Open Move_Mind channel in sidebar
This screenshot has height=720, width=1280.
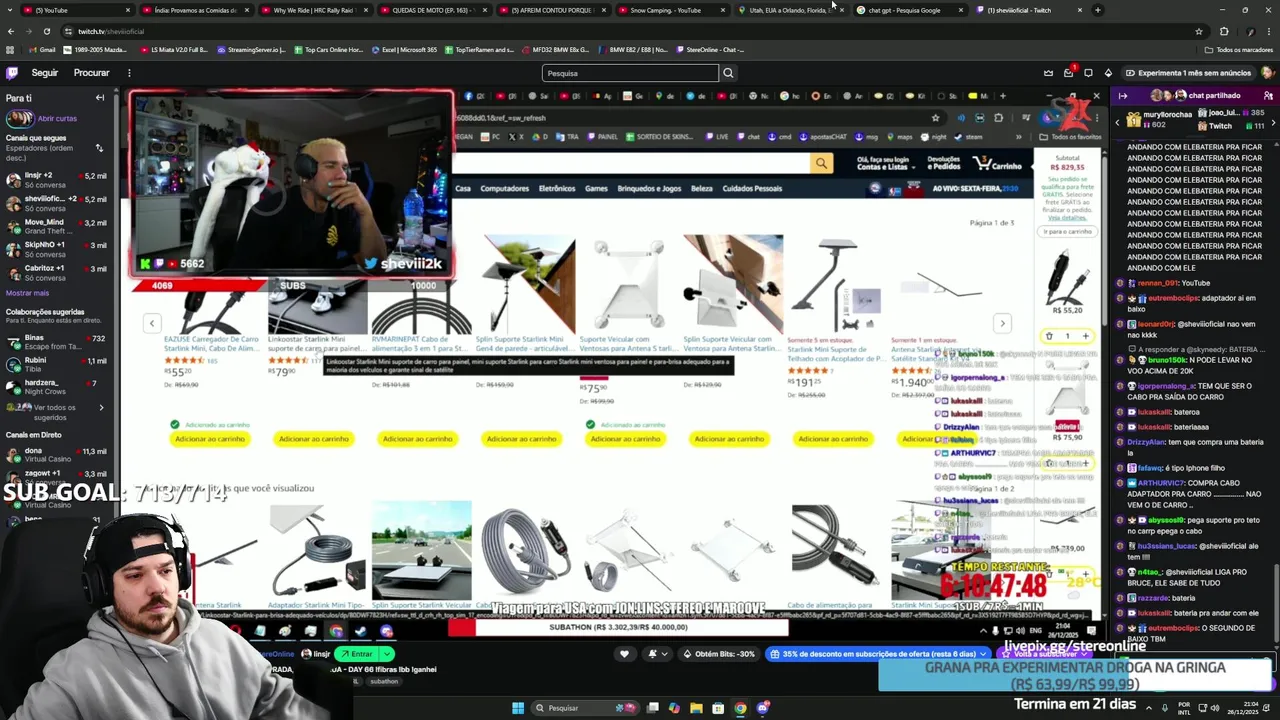click(56, 226)
